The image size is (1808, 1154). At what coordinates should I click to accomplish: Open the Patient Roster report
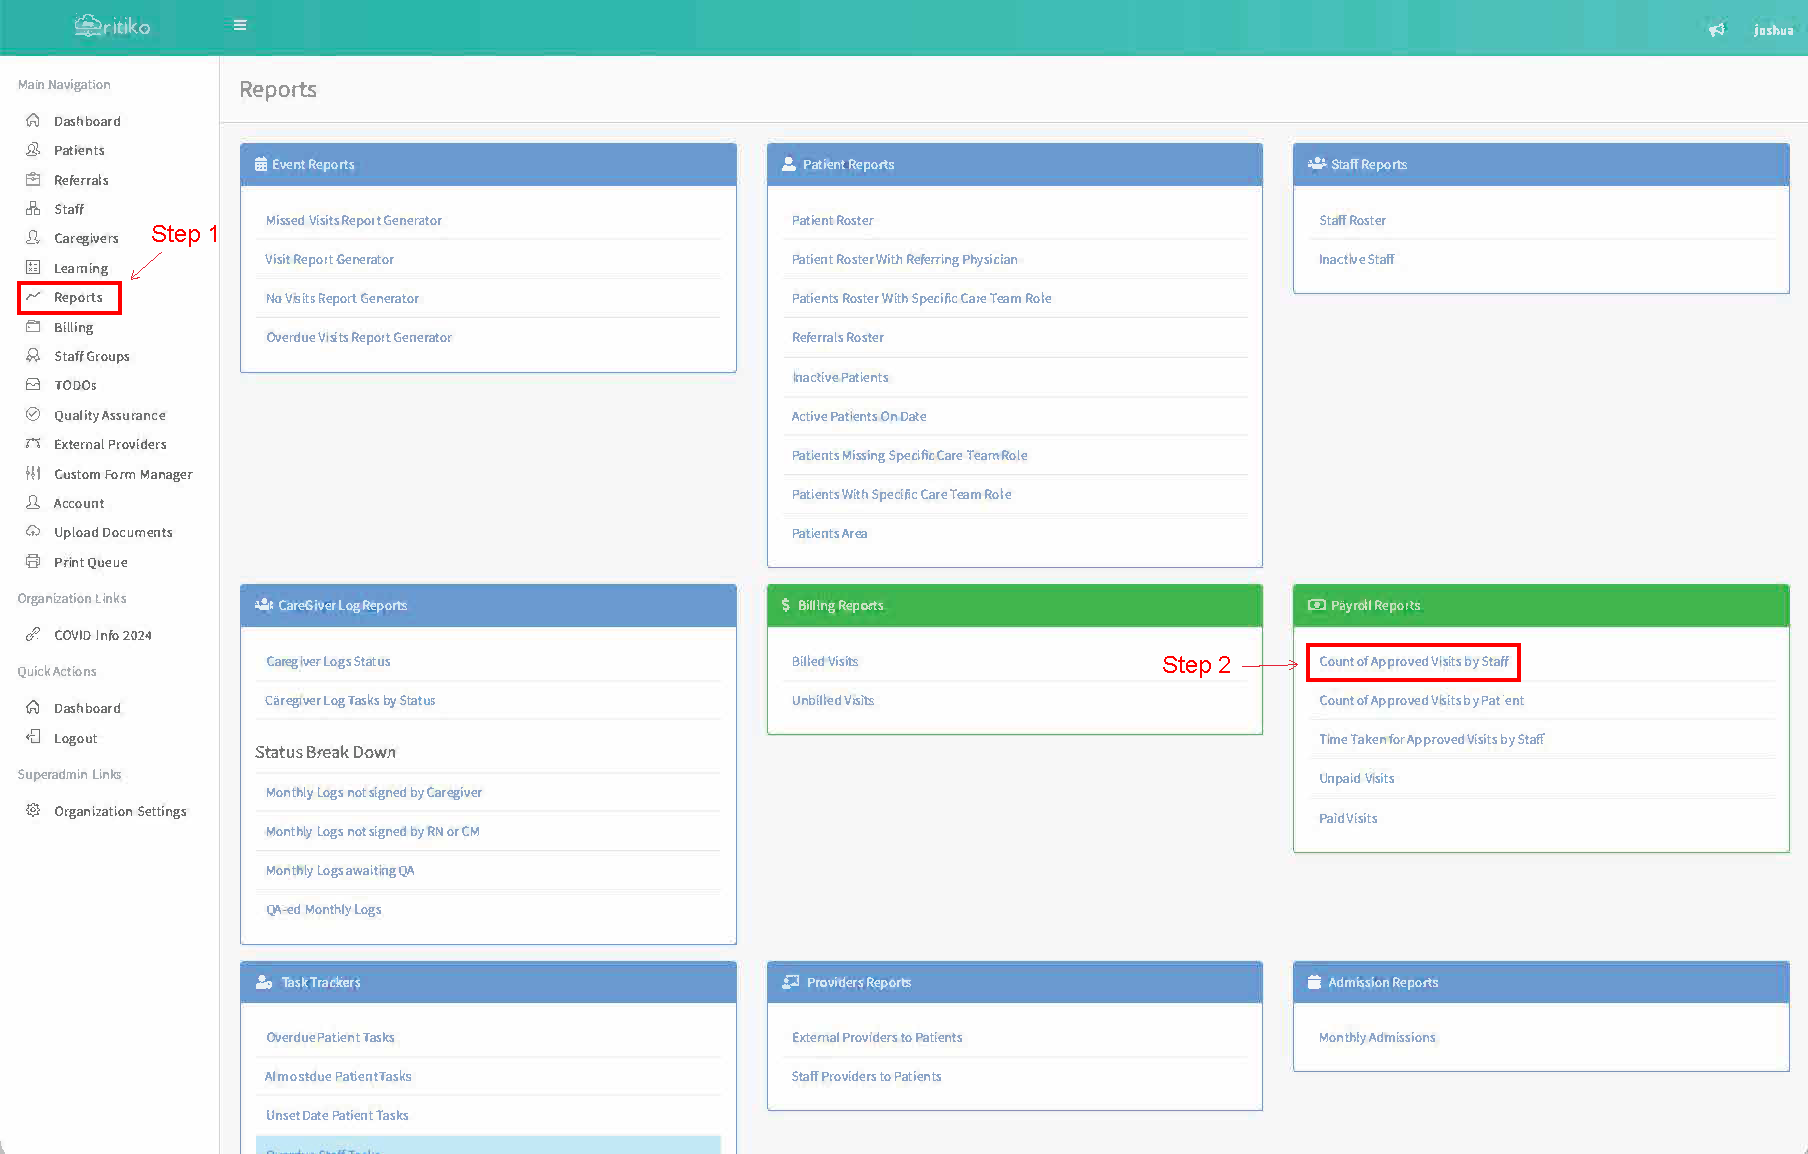(x=832, y=221)
